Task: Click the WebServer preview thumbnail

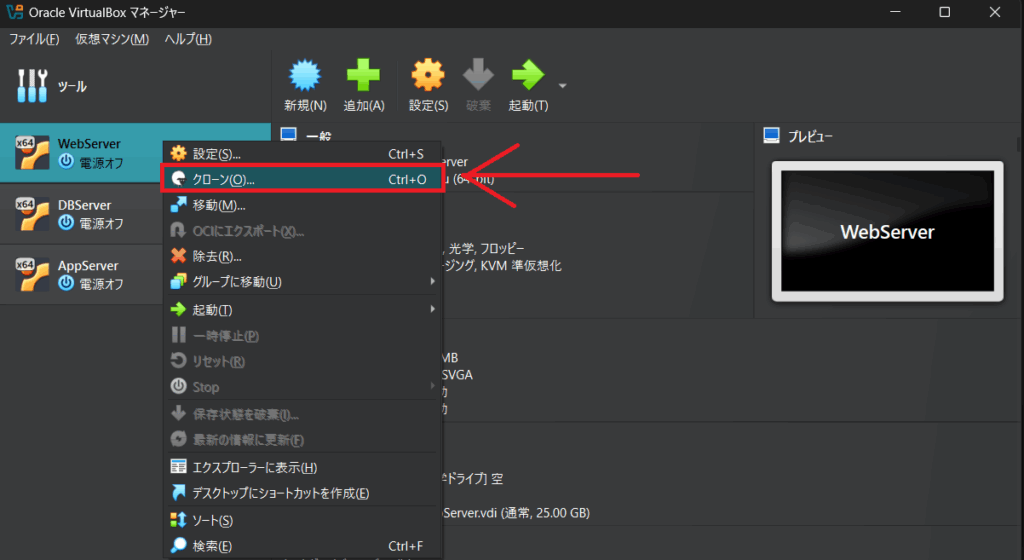Action: coord(888,231)
